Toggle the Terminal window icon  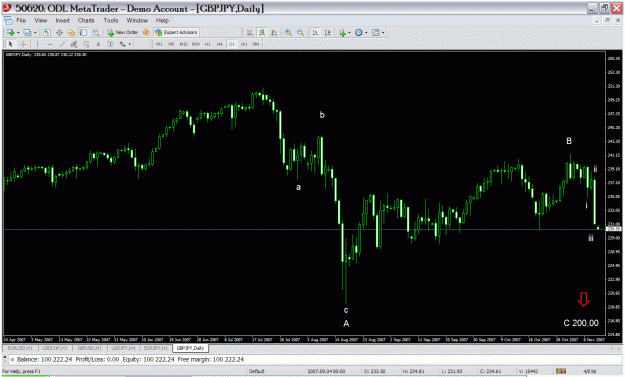(x=83, y=32)
